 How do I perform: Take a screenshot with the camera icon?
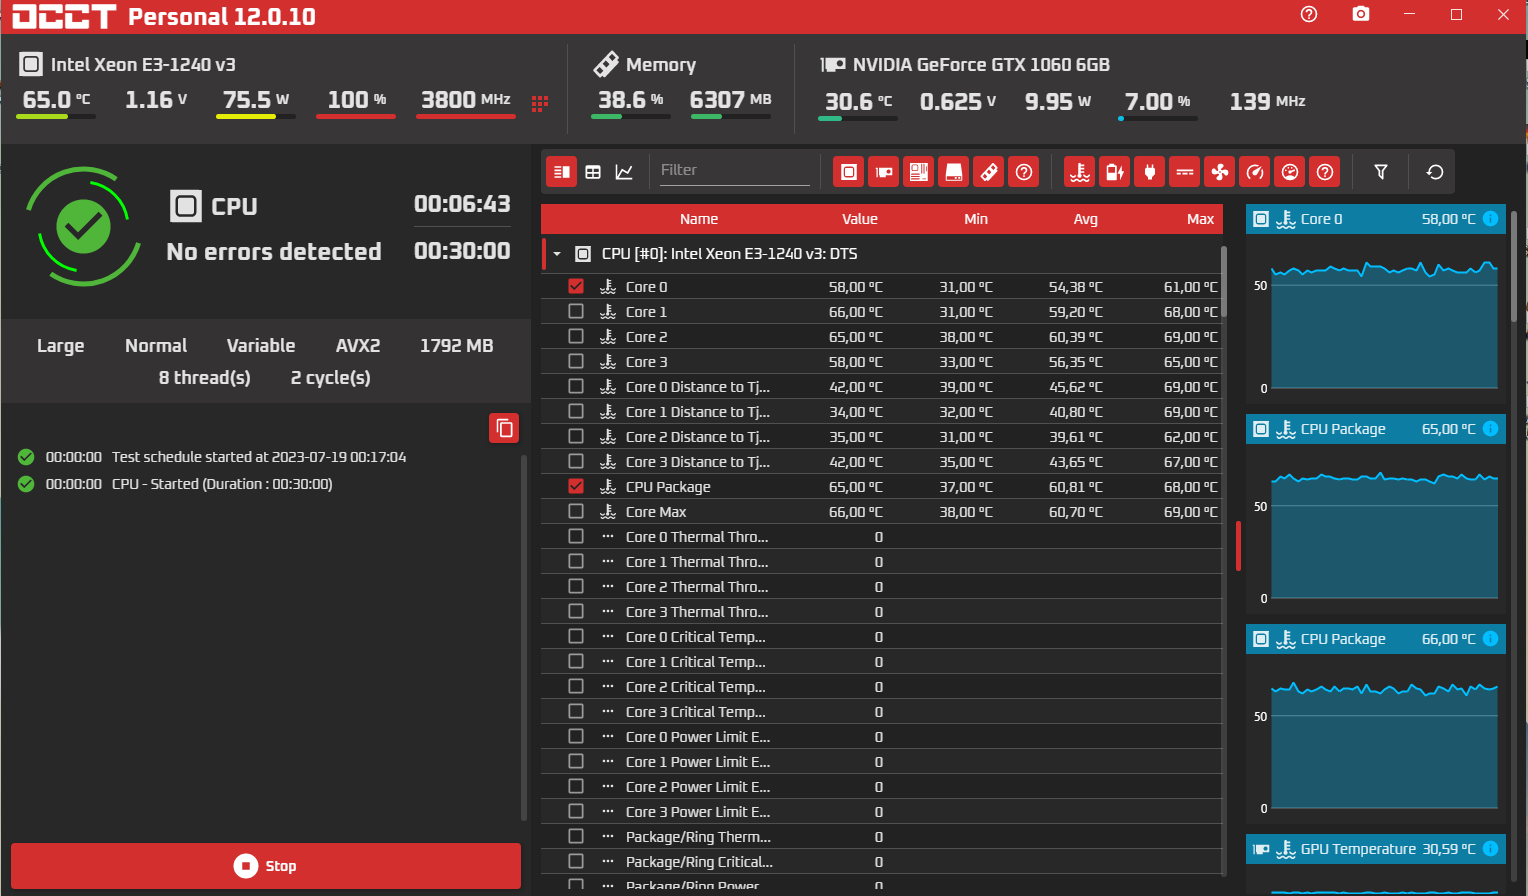click(x=1361, y=14)
